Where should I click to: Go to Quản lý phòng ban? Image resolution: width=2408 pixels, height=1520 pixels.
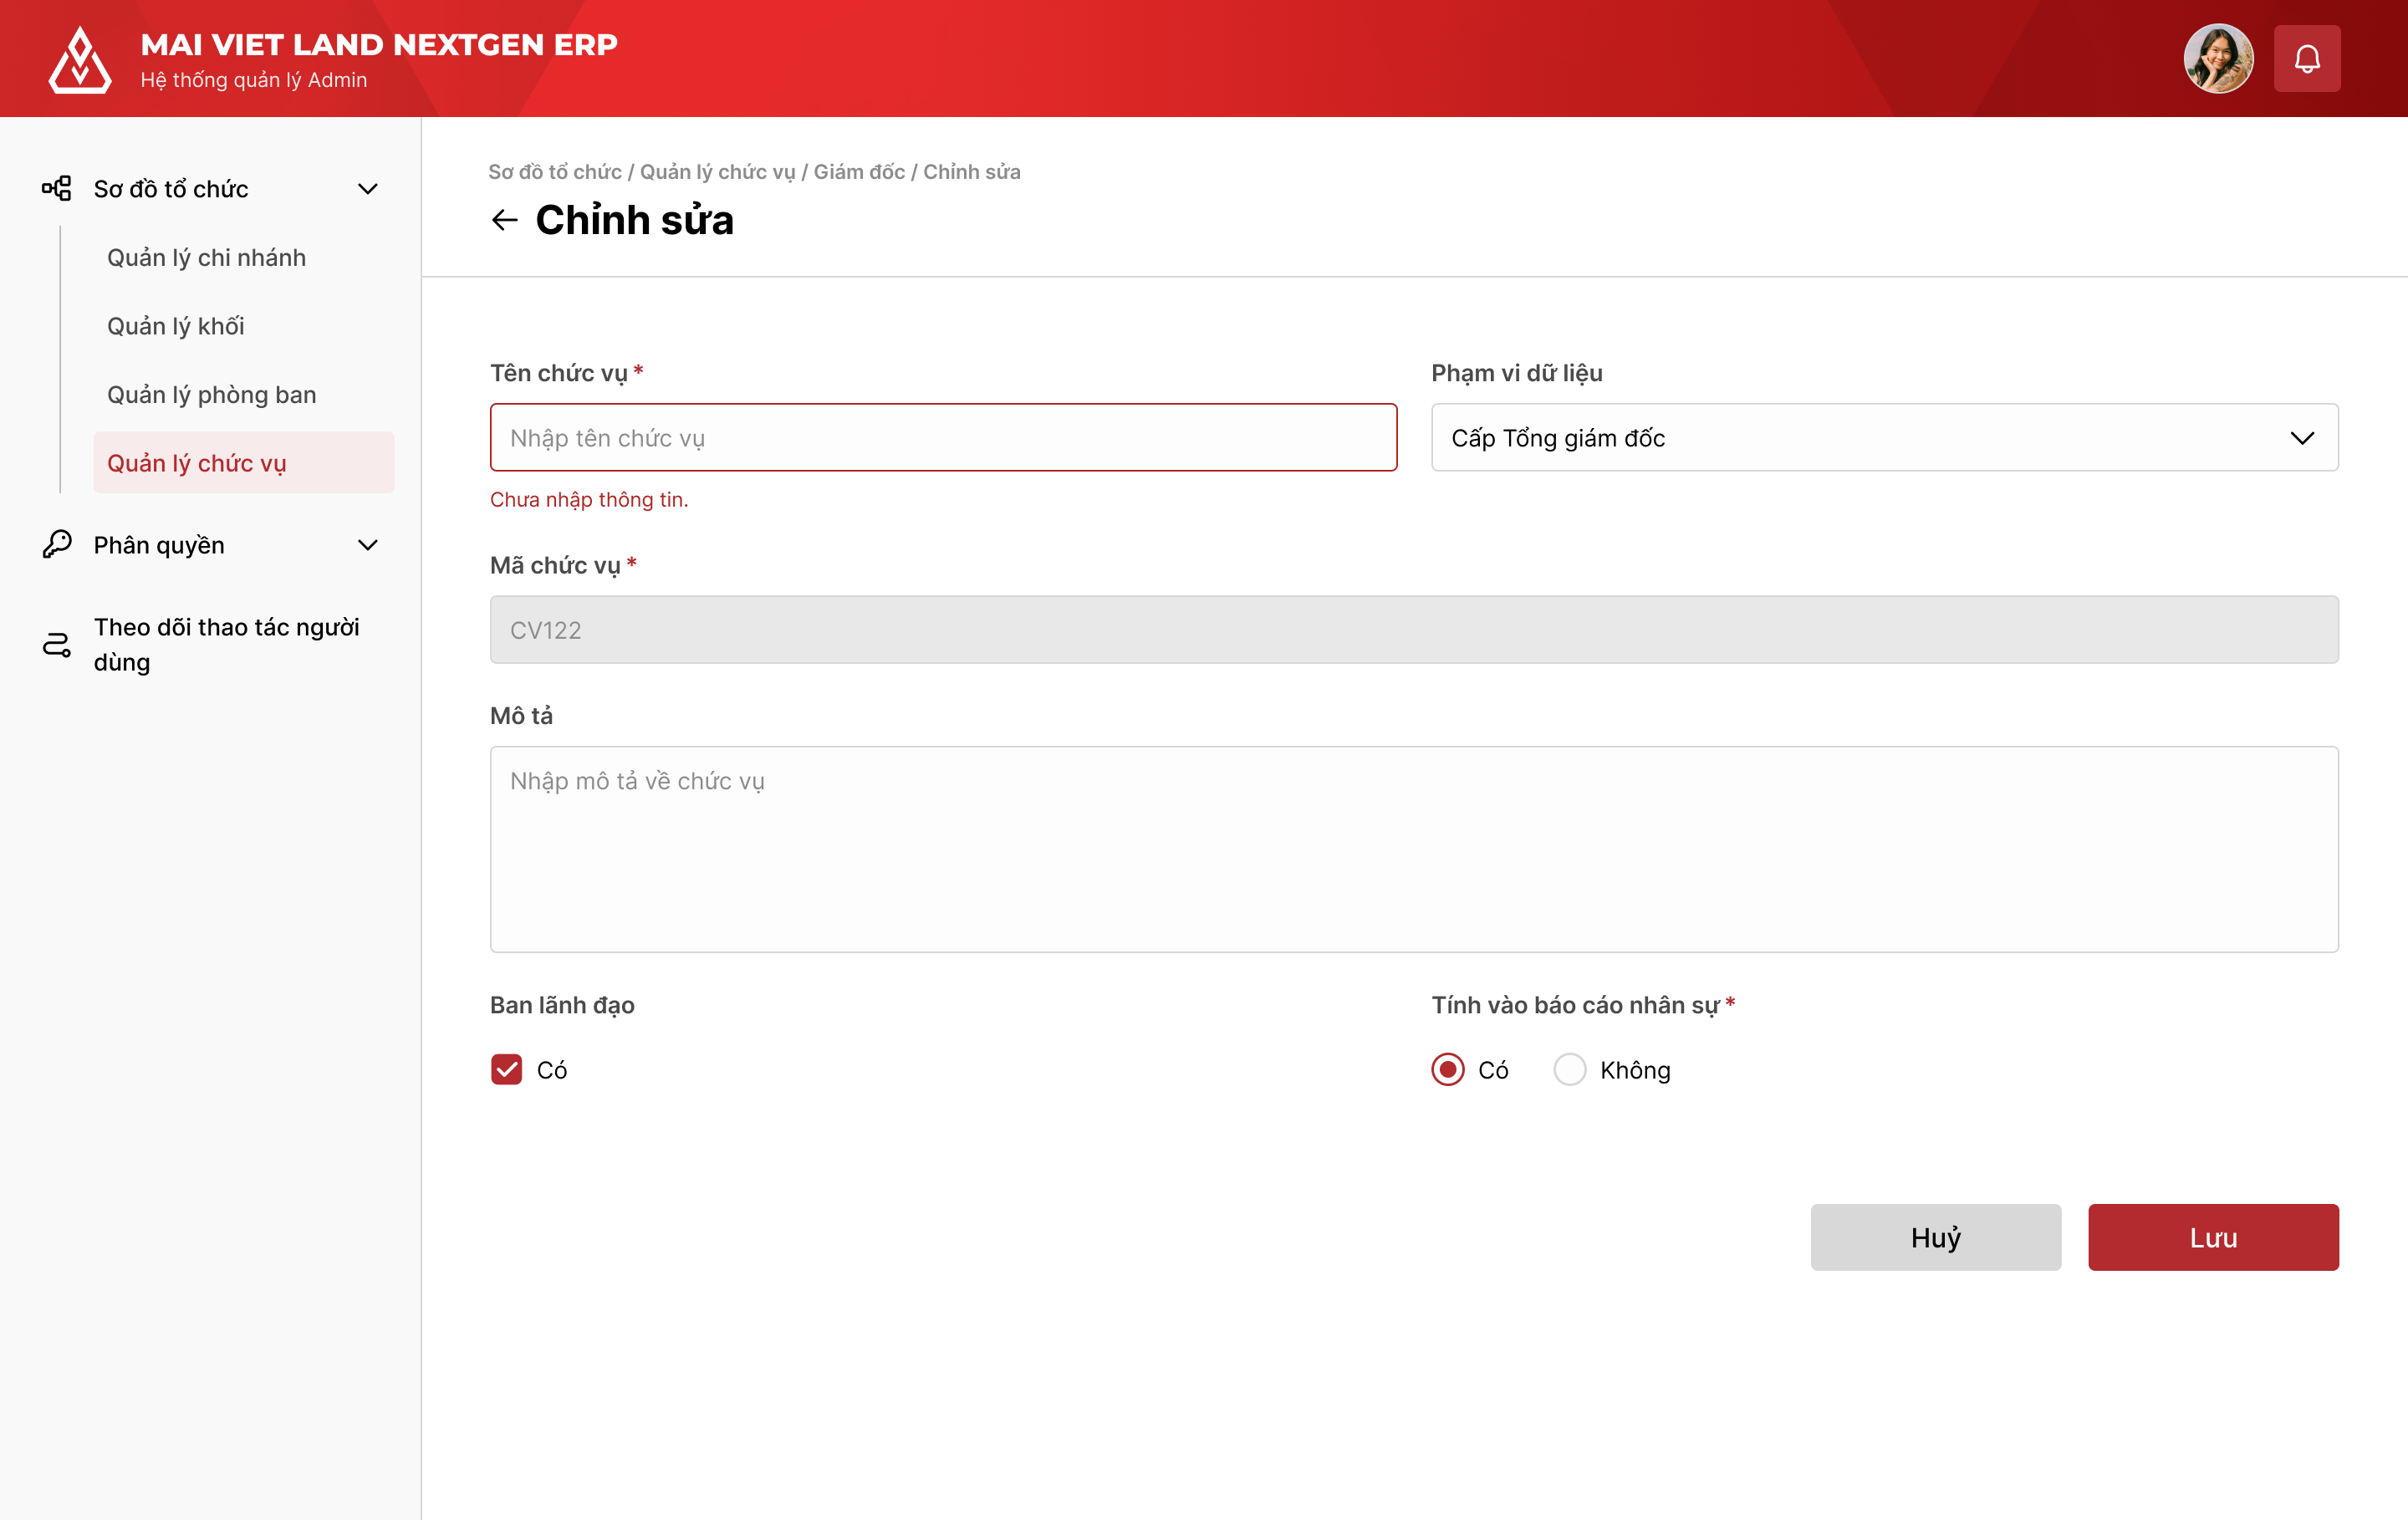click(x=211, y=394)
